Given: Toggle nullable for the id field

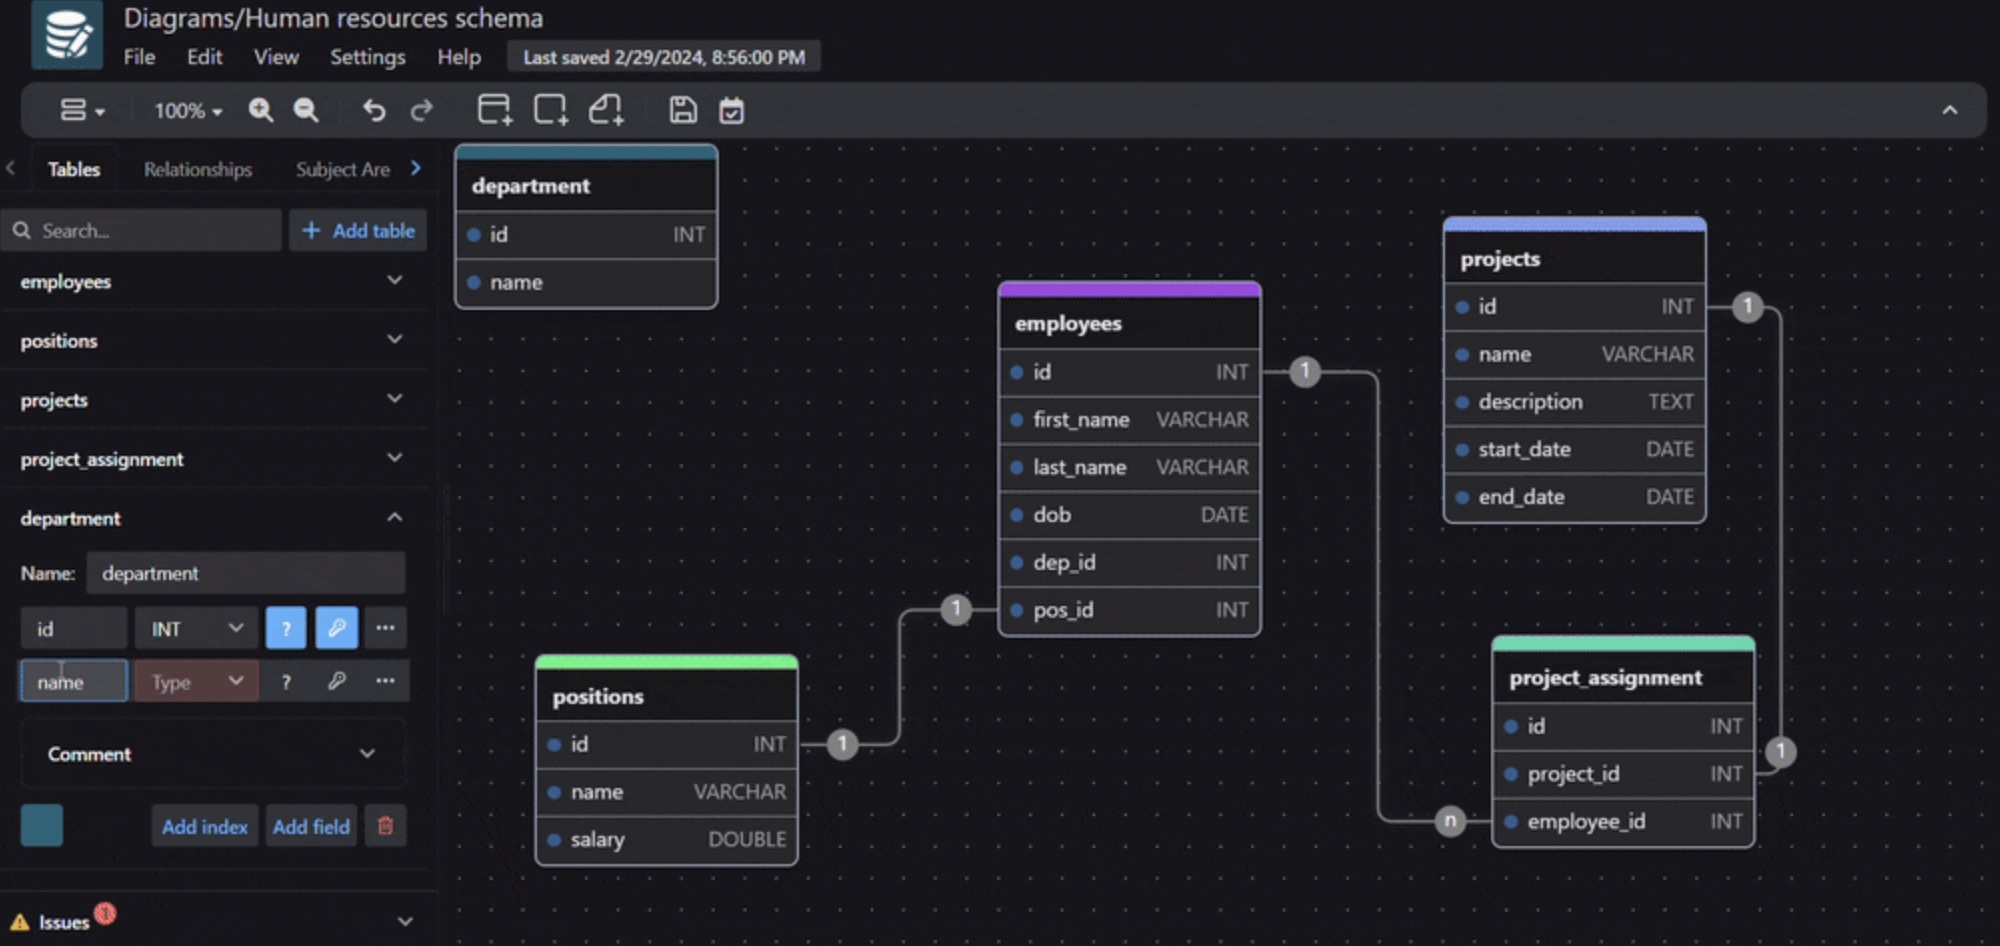Looking at the screenshot, I should [x=286, y=628].
